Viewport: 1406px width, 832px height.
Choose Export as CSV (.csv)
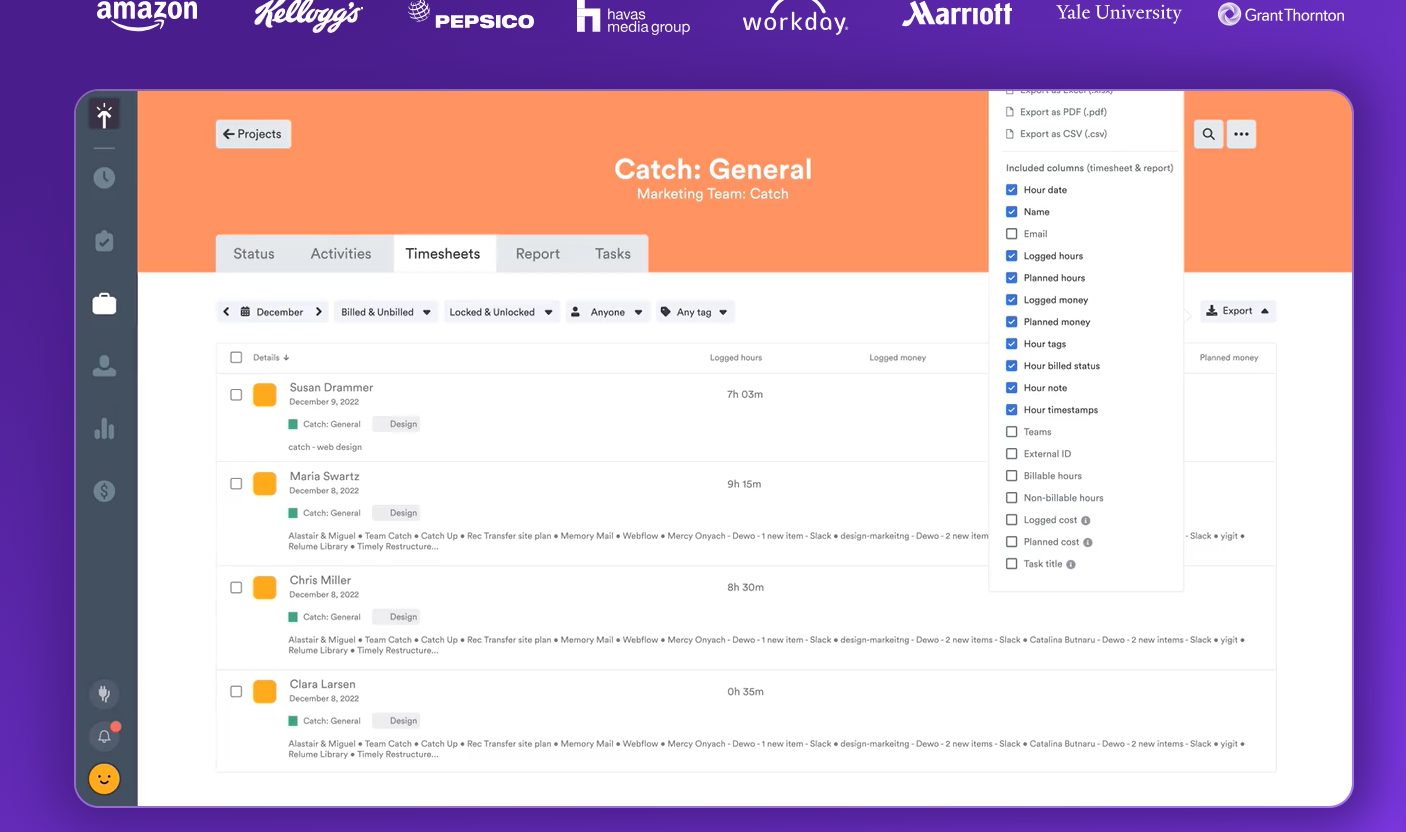click(1056, 134)
